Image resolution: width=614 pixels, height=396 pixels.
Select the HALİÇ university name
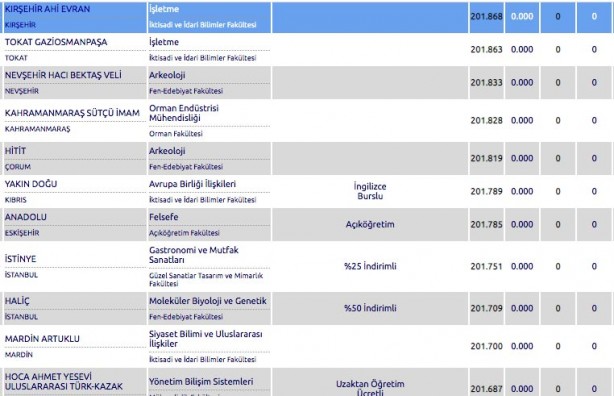tap(17, 301)
